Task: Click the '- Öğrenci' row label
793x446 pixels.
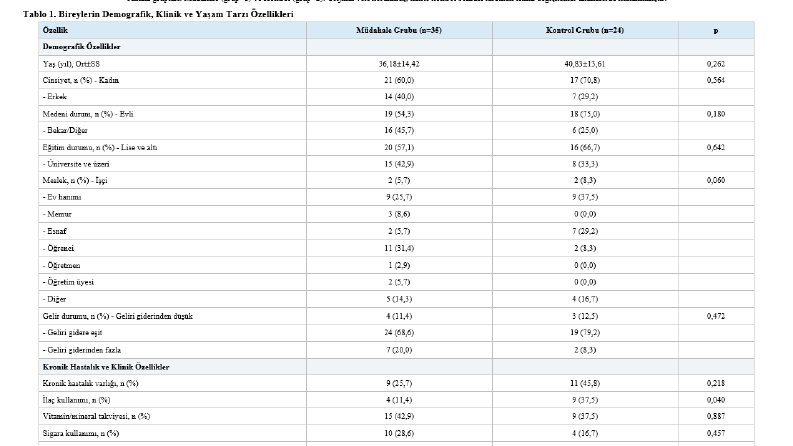Action: point(59,248)
